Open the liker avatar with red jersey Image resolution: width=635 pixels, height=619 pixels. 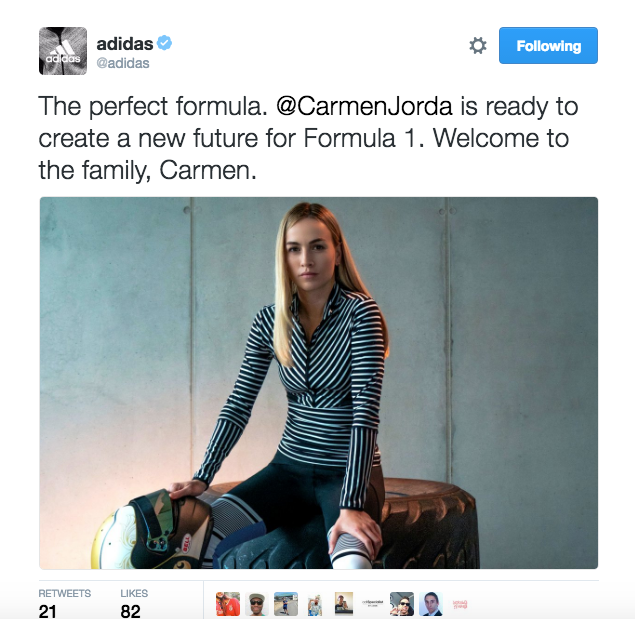(x=228, y=604)
